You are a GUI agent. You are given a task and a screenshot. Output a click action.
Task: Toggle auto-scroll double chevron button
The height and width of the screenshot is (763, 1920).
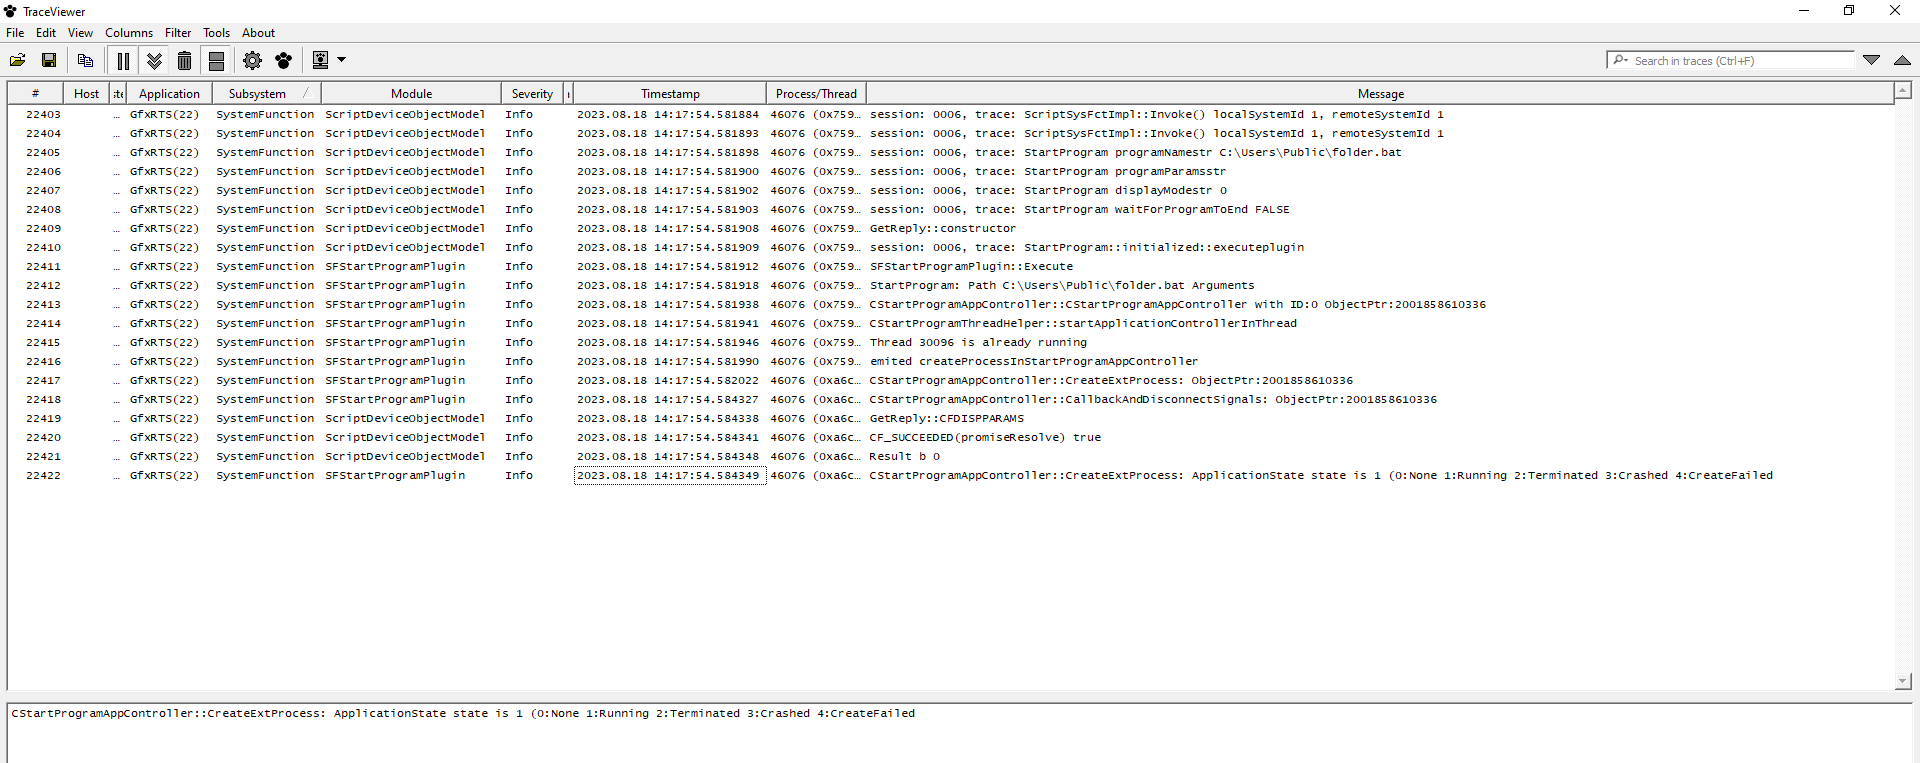(154, 61)
